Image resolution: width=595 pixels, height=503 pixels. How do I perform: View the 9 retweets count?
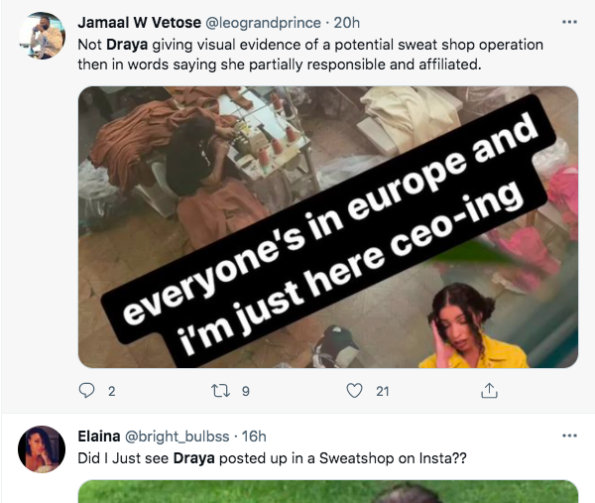tap(246, 391)
